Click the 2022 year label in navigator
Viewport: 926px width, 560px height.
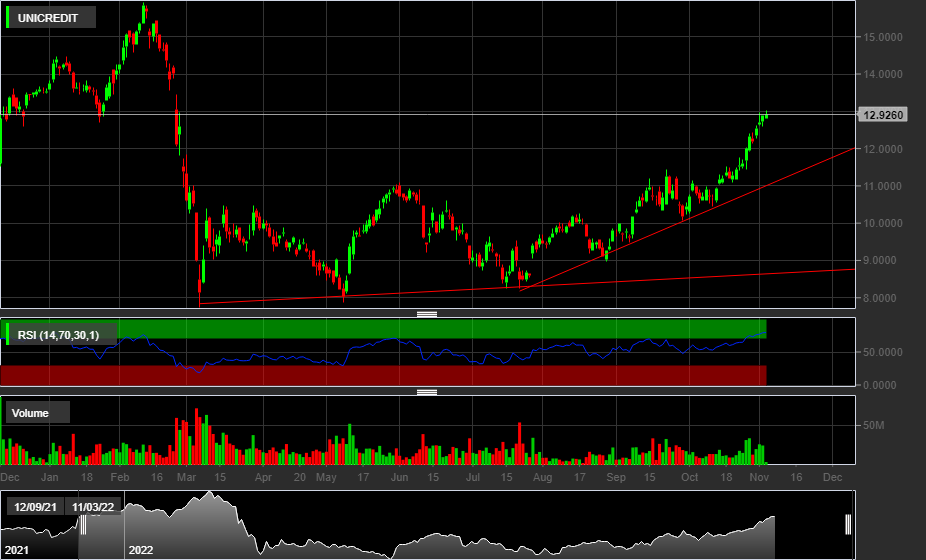coord(141,550)
